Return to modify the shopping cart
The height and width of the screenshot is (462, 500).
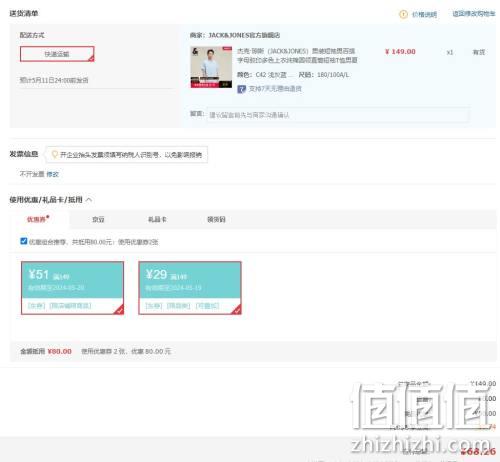tap(473, 14)
